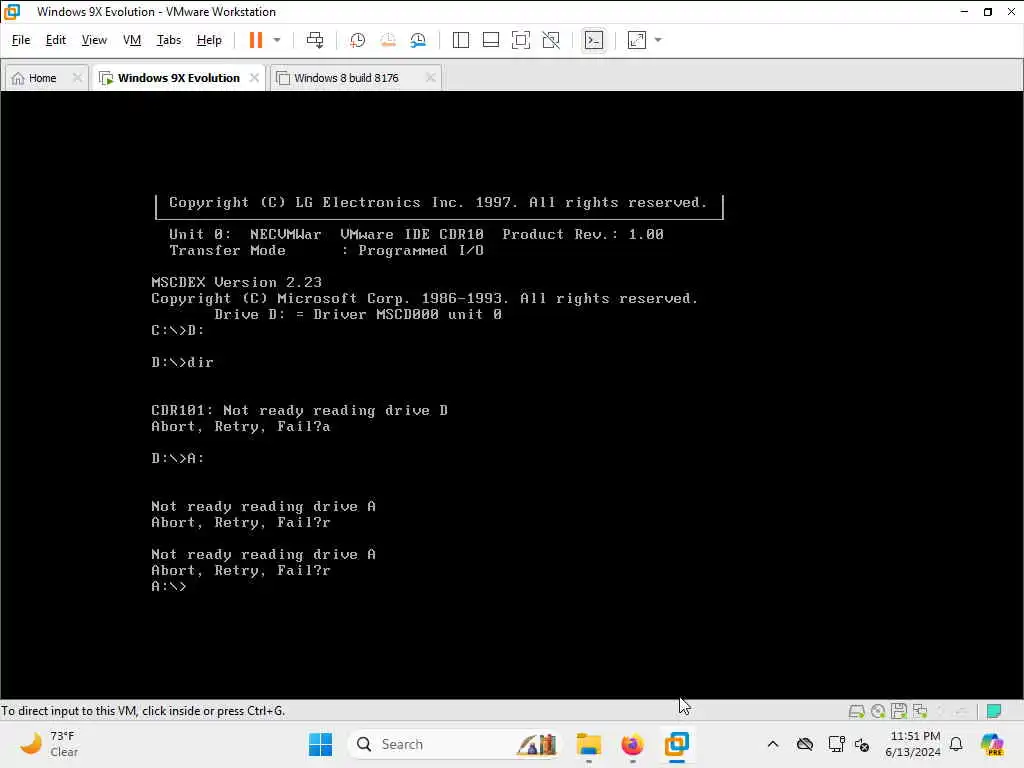Click the CD/DVD drive status icon

[x=878, y=711]
